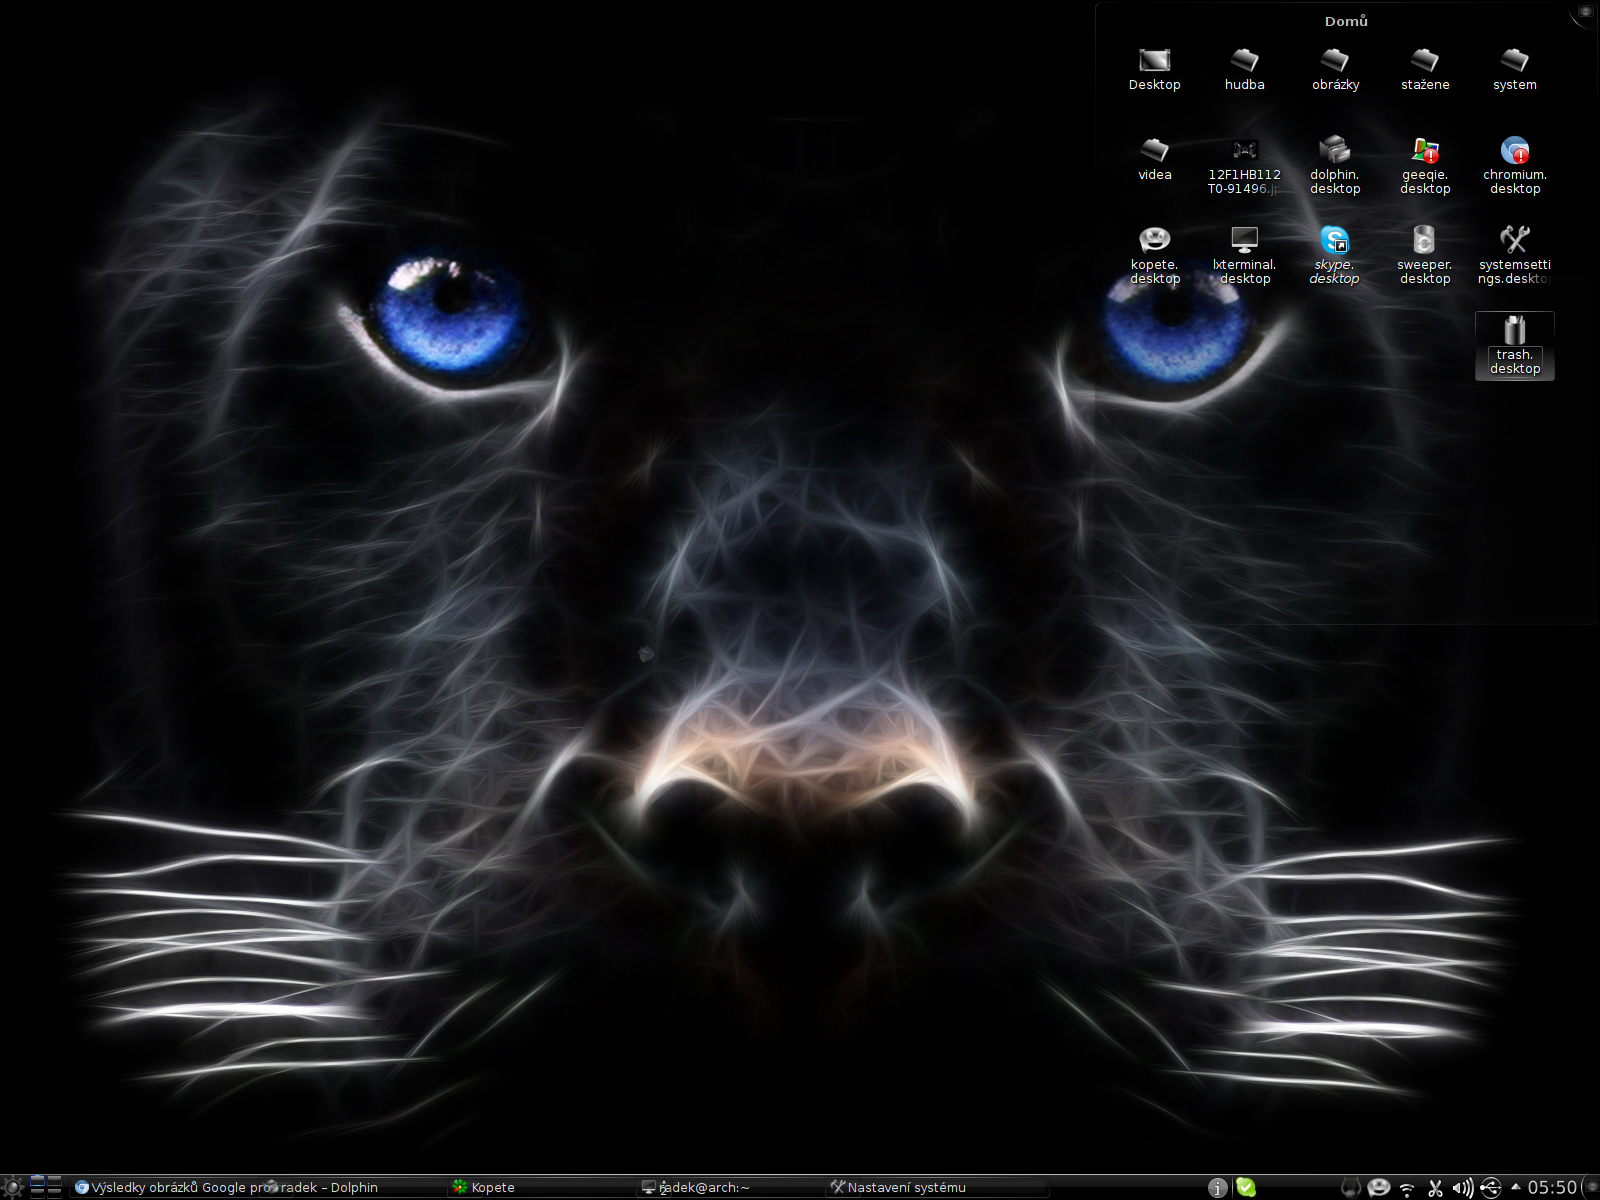Open the USB device notifier icon

pos(1490,1187)
